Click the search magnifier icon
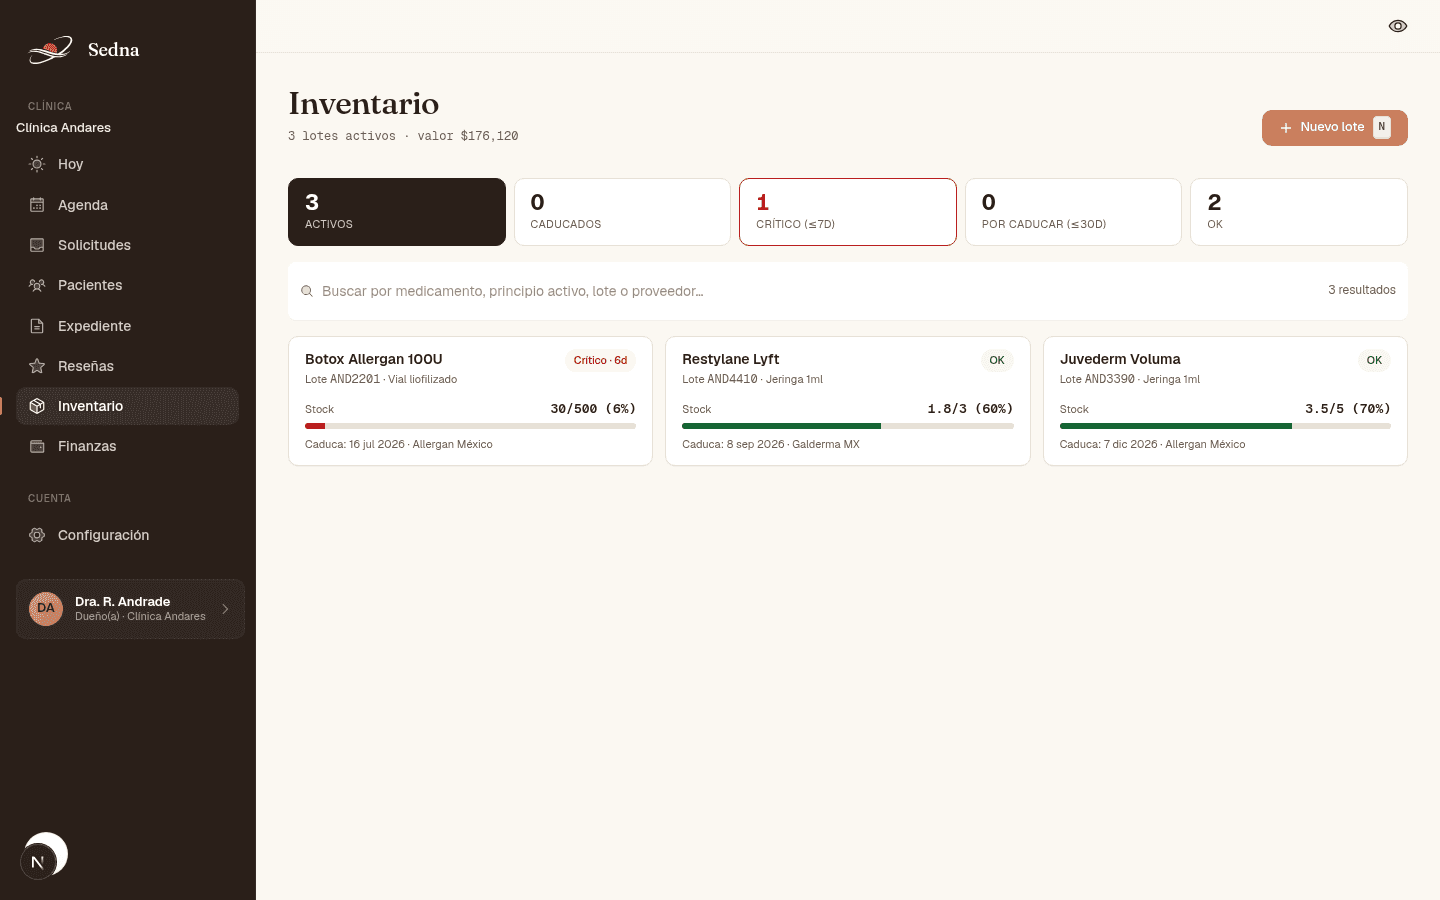The image size is (1440, 900). click(x=307, y=291)
